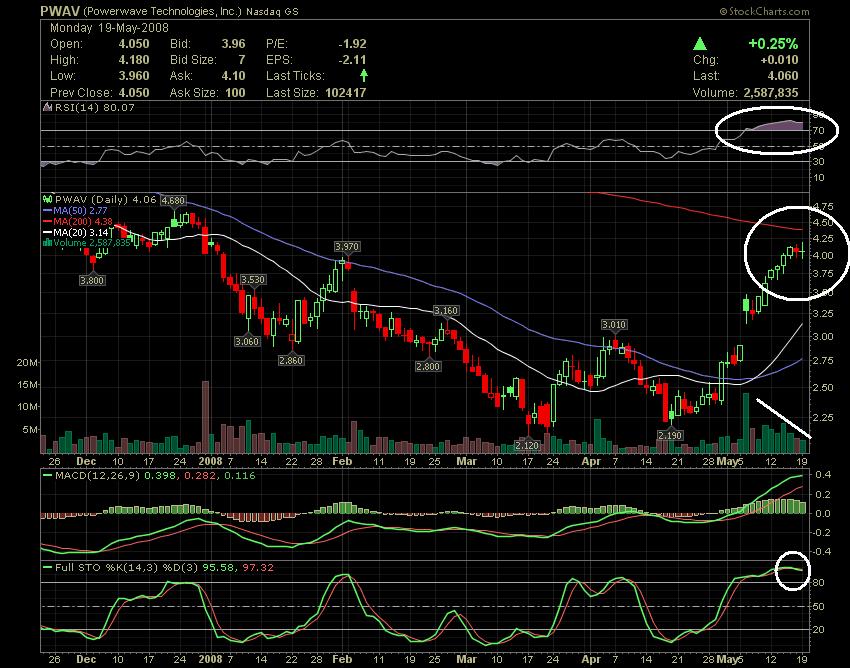Click the header Volume value 2,587,835
The width and height of the screenshot is (850, 668).
tap(771, 92)
